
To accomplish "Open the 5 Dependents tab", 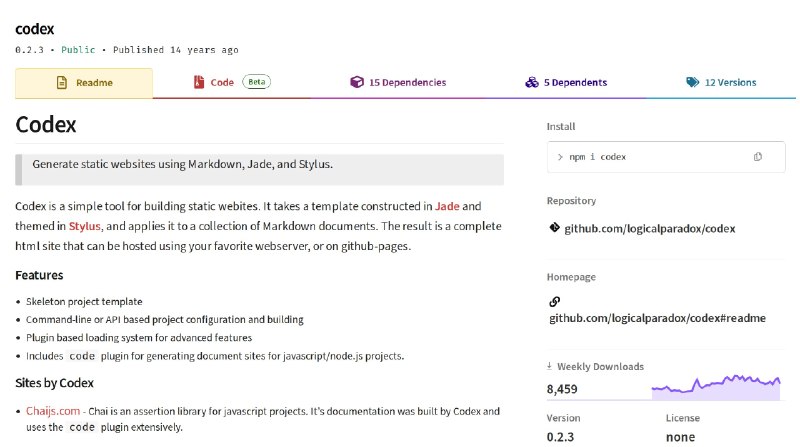I will [566, 82].
